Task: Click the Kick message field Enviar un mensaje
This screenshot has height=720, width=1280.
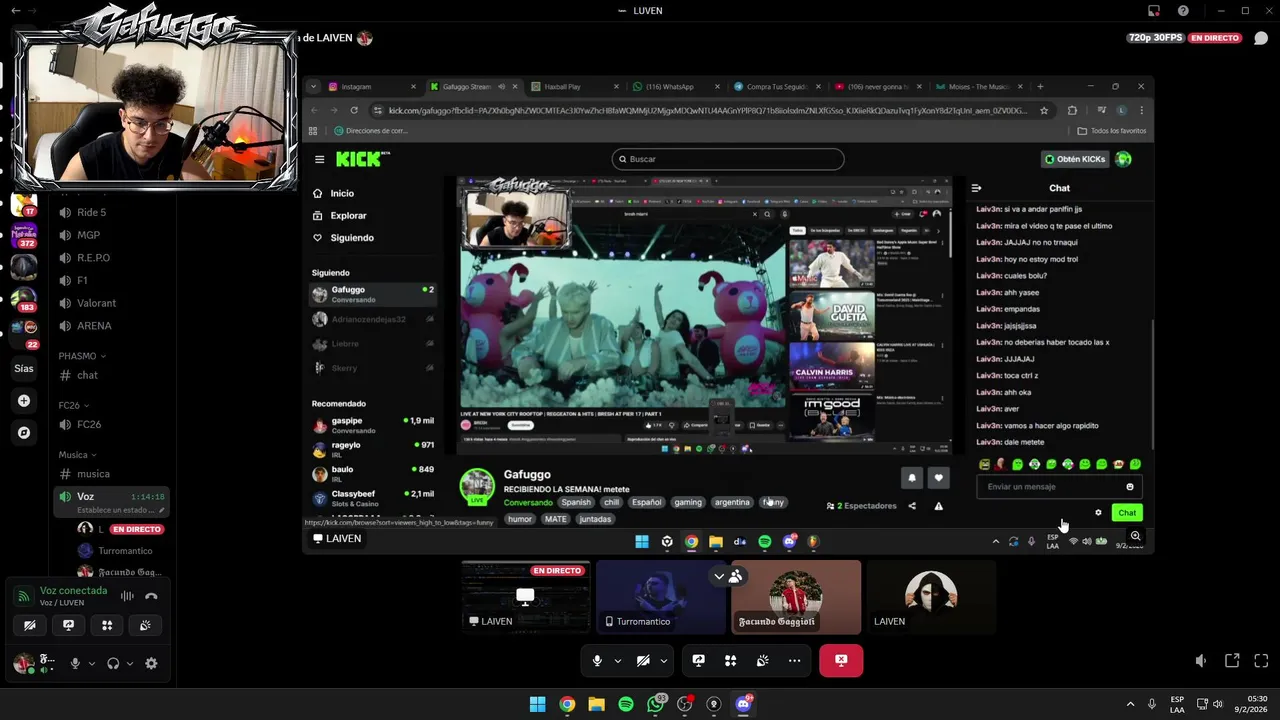Action: 1059,487
